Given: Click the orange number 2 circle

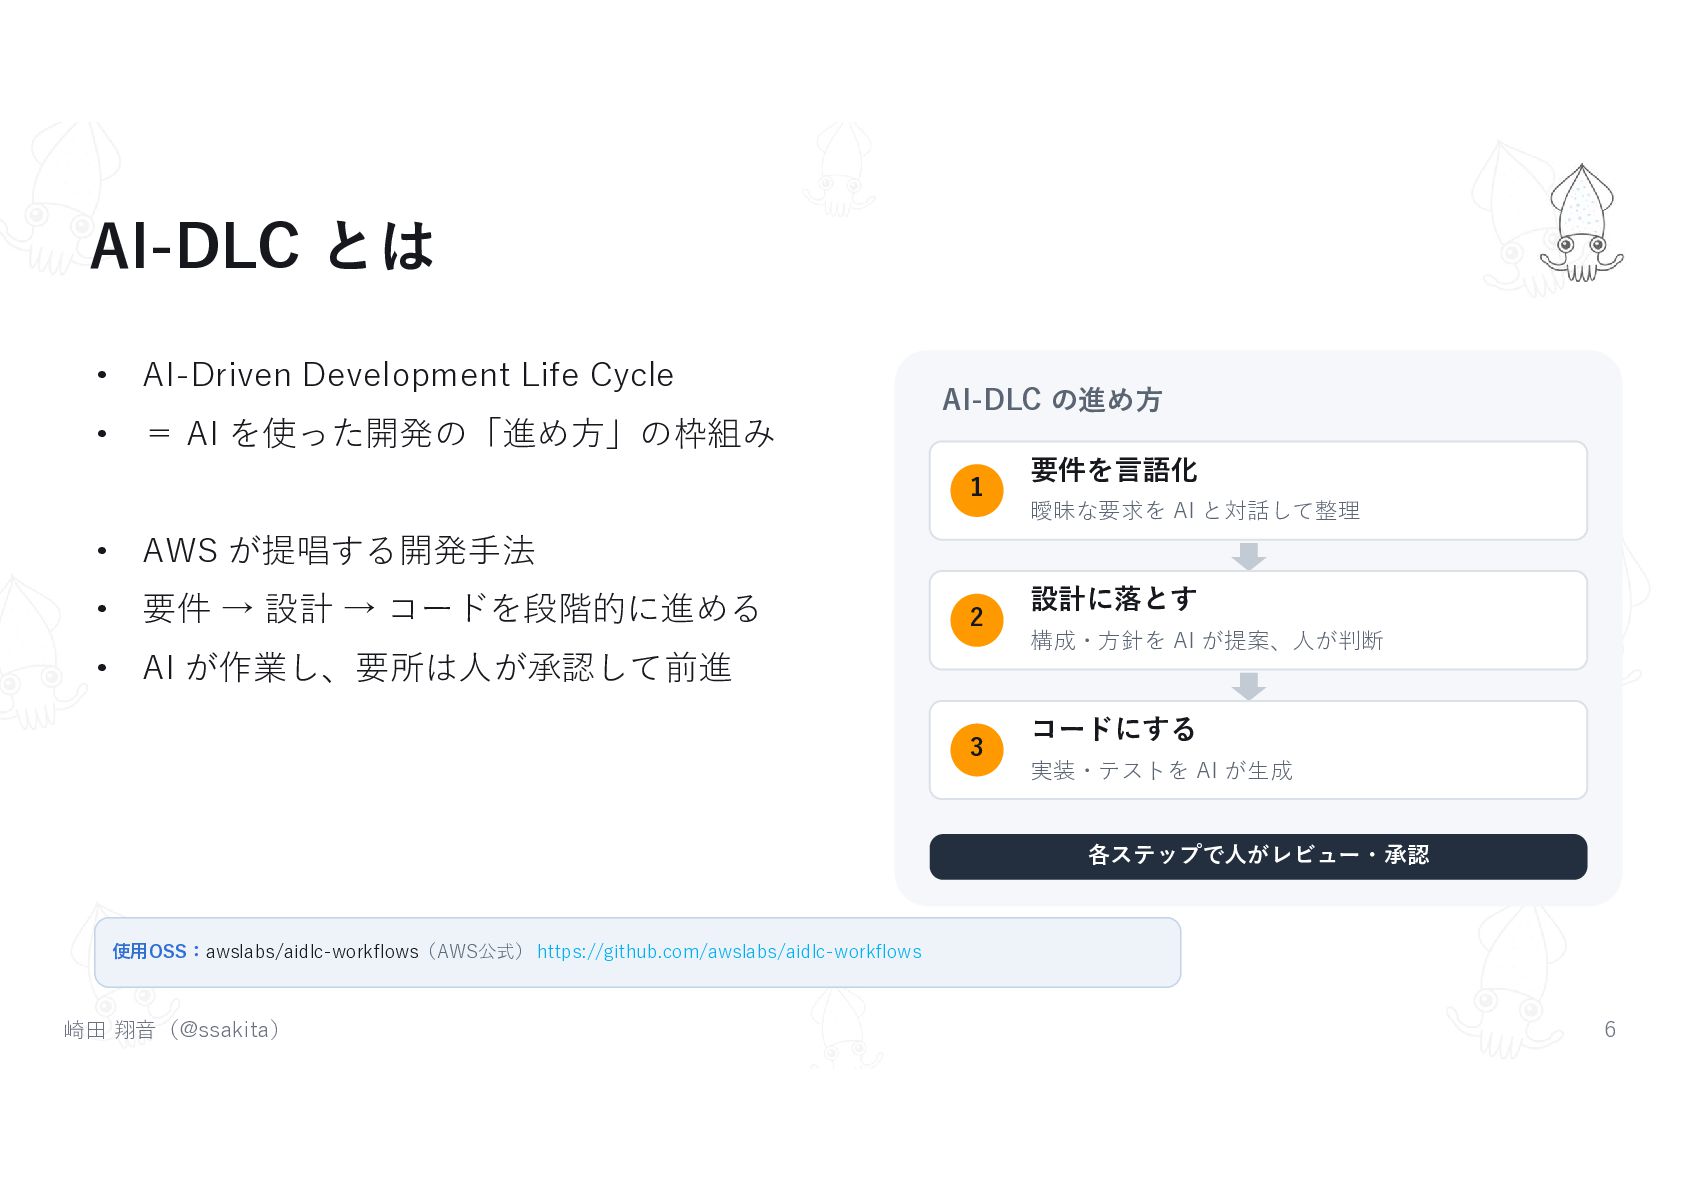Looking at the screenshot, I should pyautogui.click(x=977, y=620).
